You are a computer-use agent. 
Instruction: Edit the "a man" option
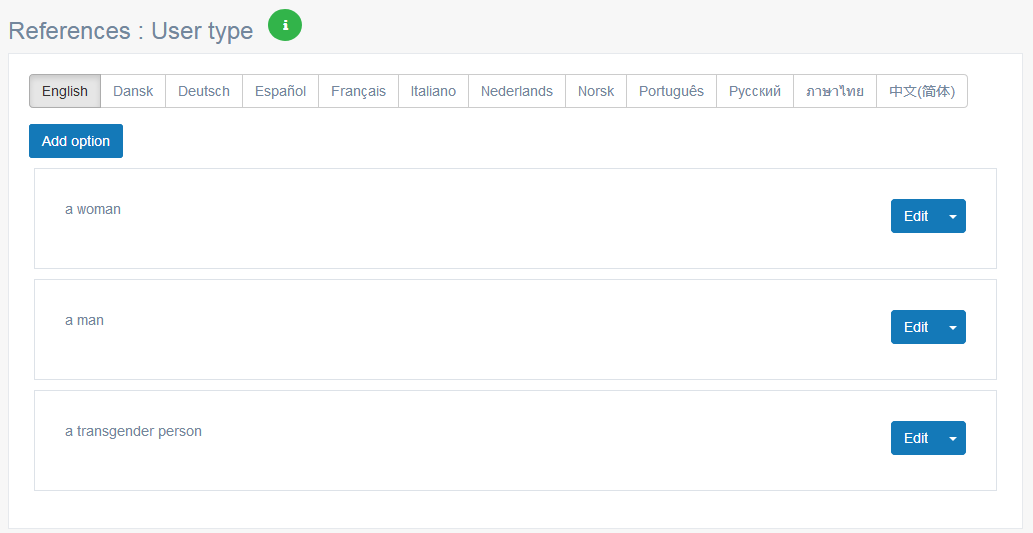pos(916,327)
